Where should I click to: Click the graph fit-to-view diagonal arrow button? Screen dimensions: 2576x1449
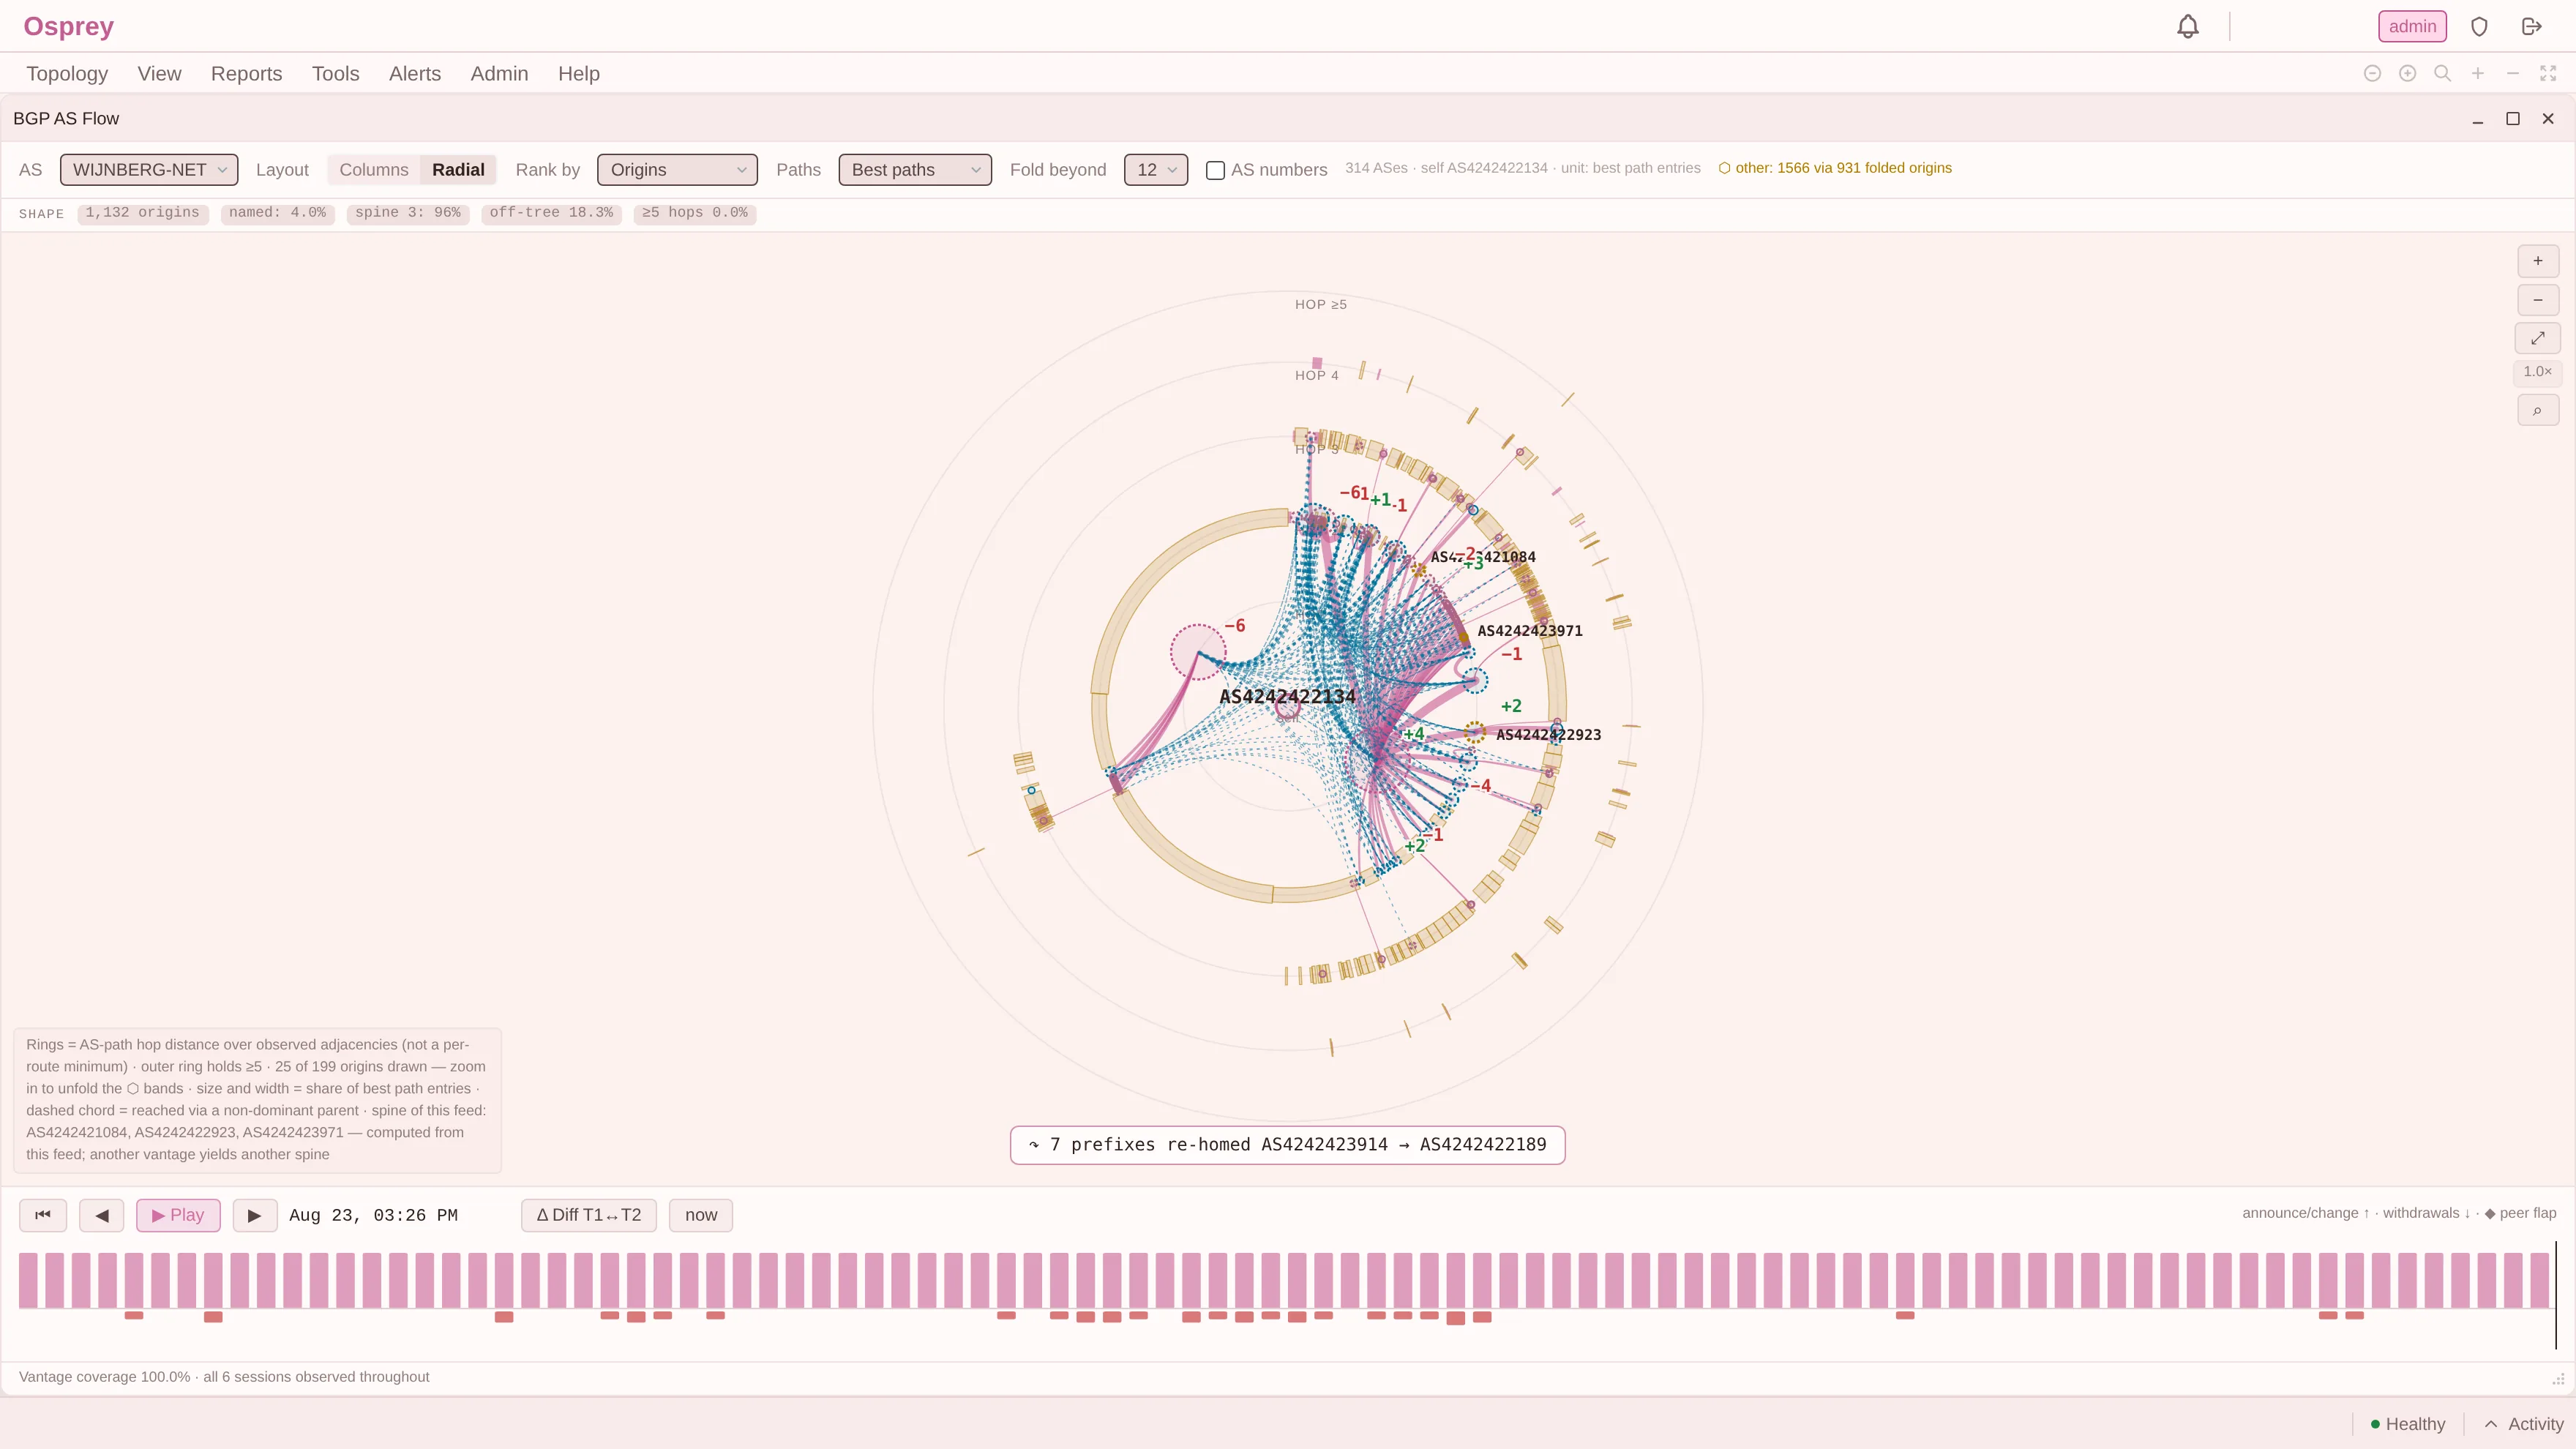pos(2537,338)
